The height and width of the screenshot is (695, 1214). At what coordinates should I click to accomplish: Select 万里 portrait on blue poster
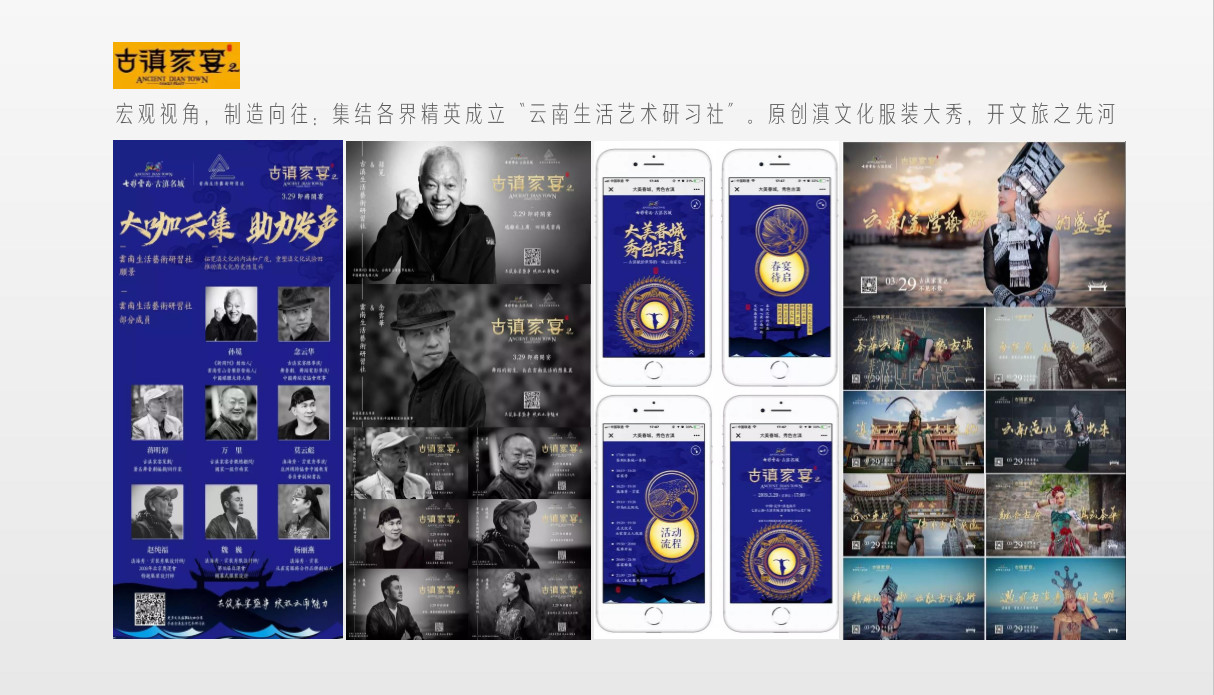(231, 412)
